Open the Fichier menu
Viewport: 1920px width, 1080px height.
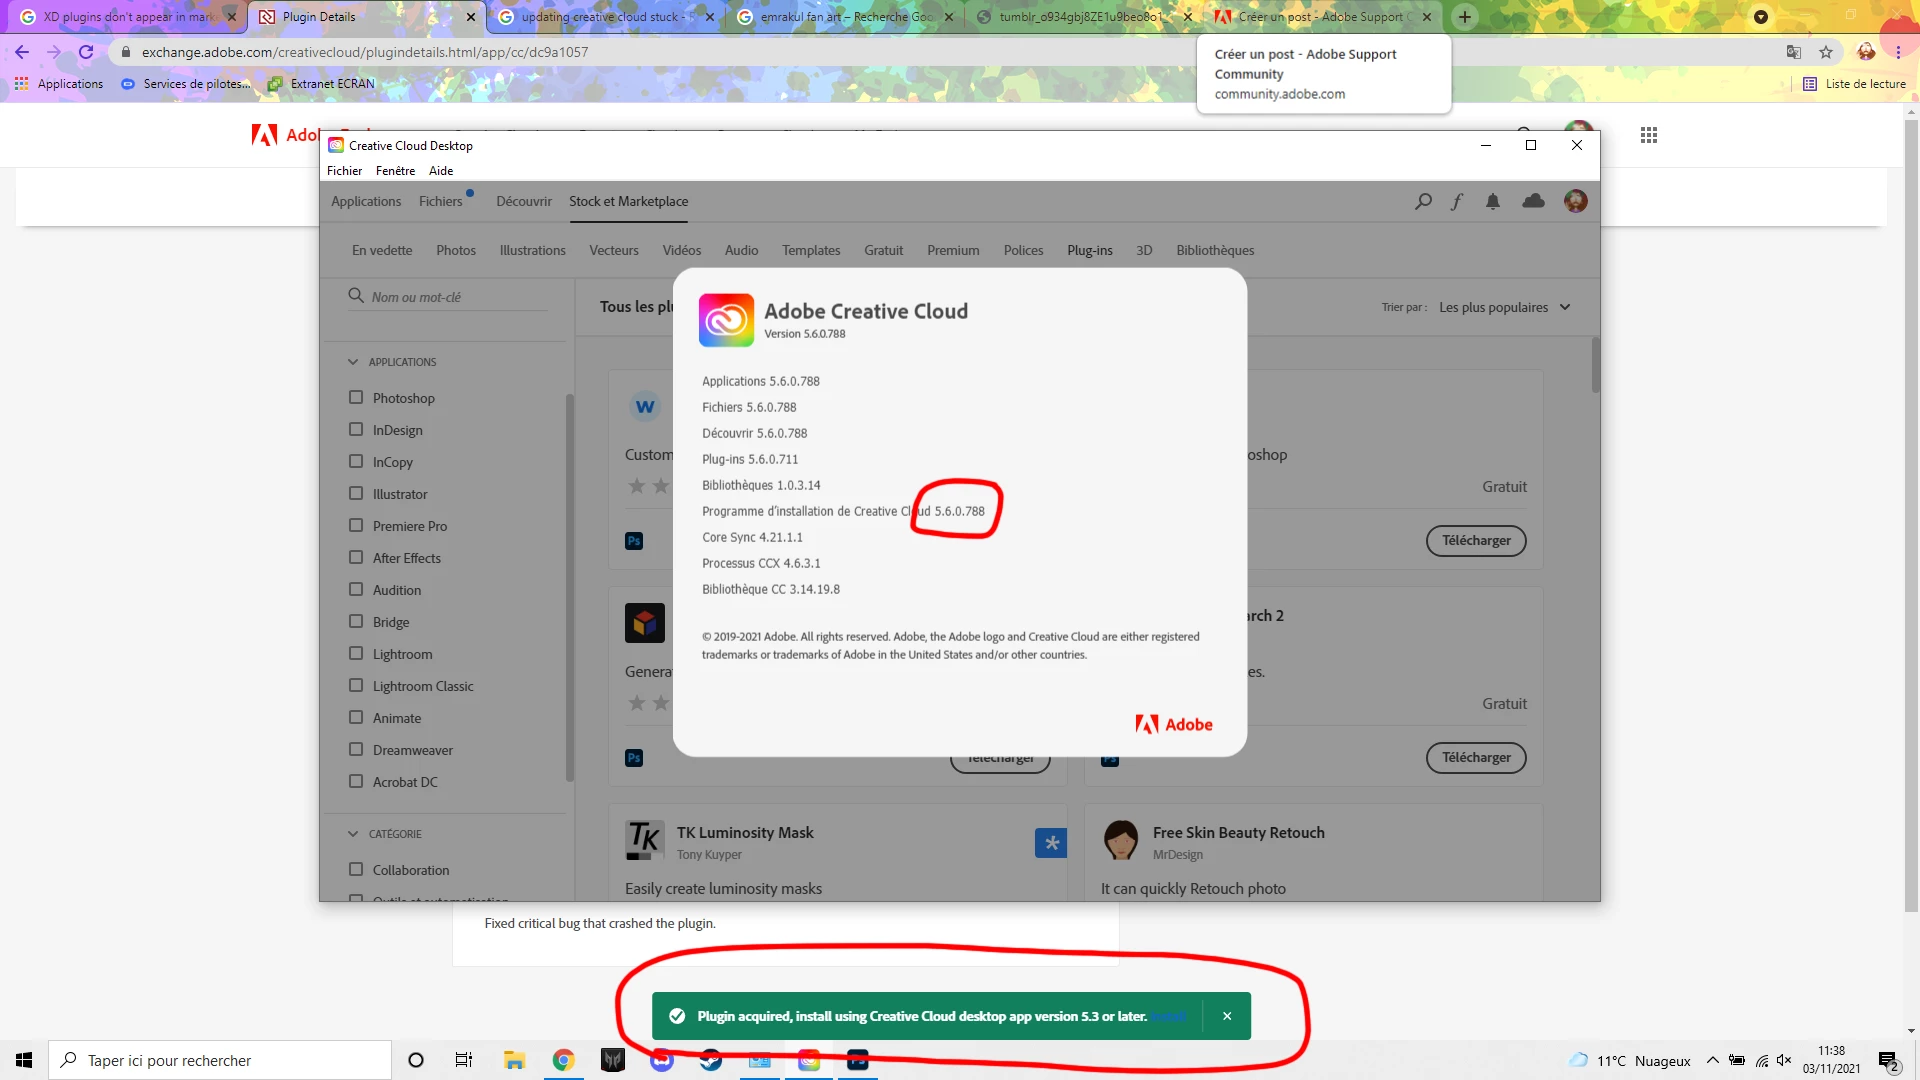pyautogui.click(x=344, y=171)
